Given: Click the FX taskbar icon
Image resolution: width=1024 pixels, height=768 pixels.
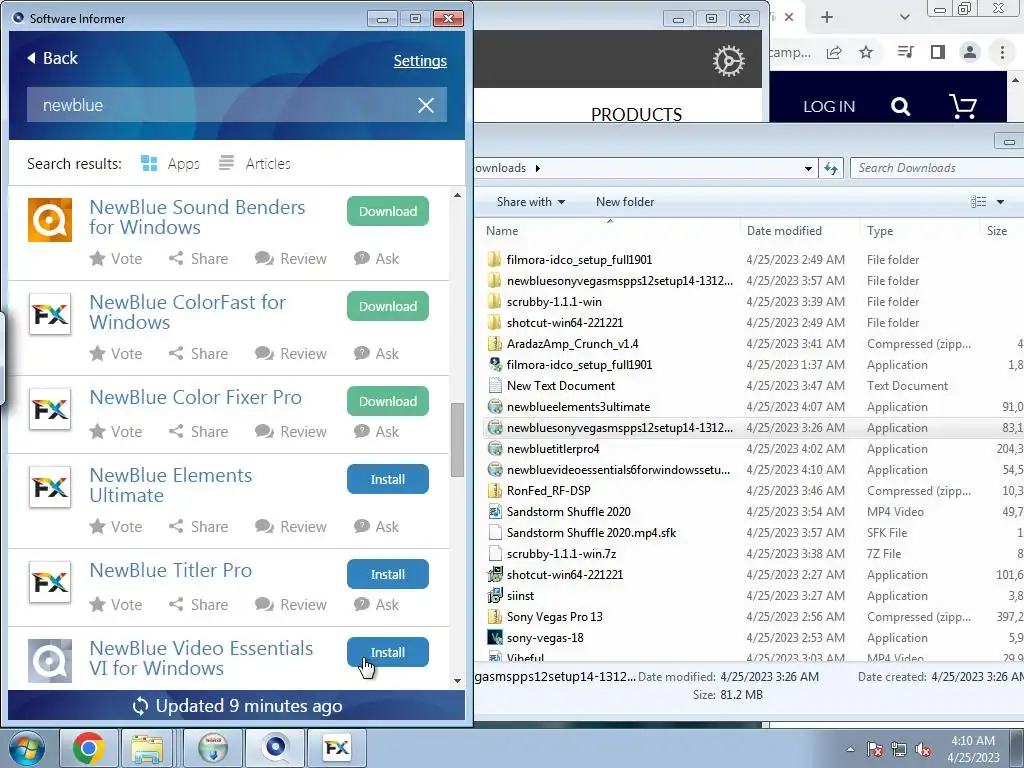Looking at the screenshot, I should coord(336,748).
